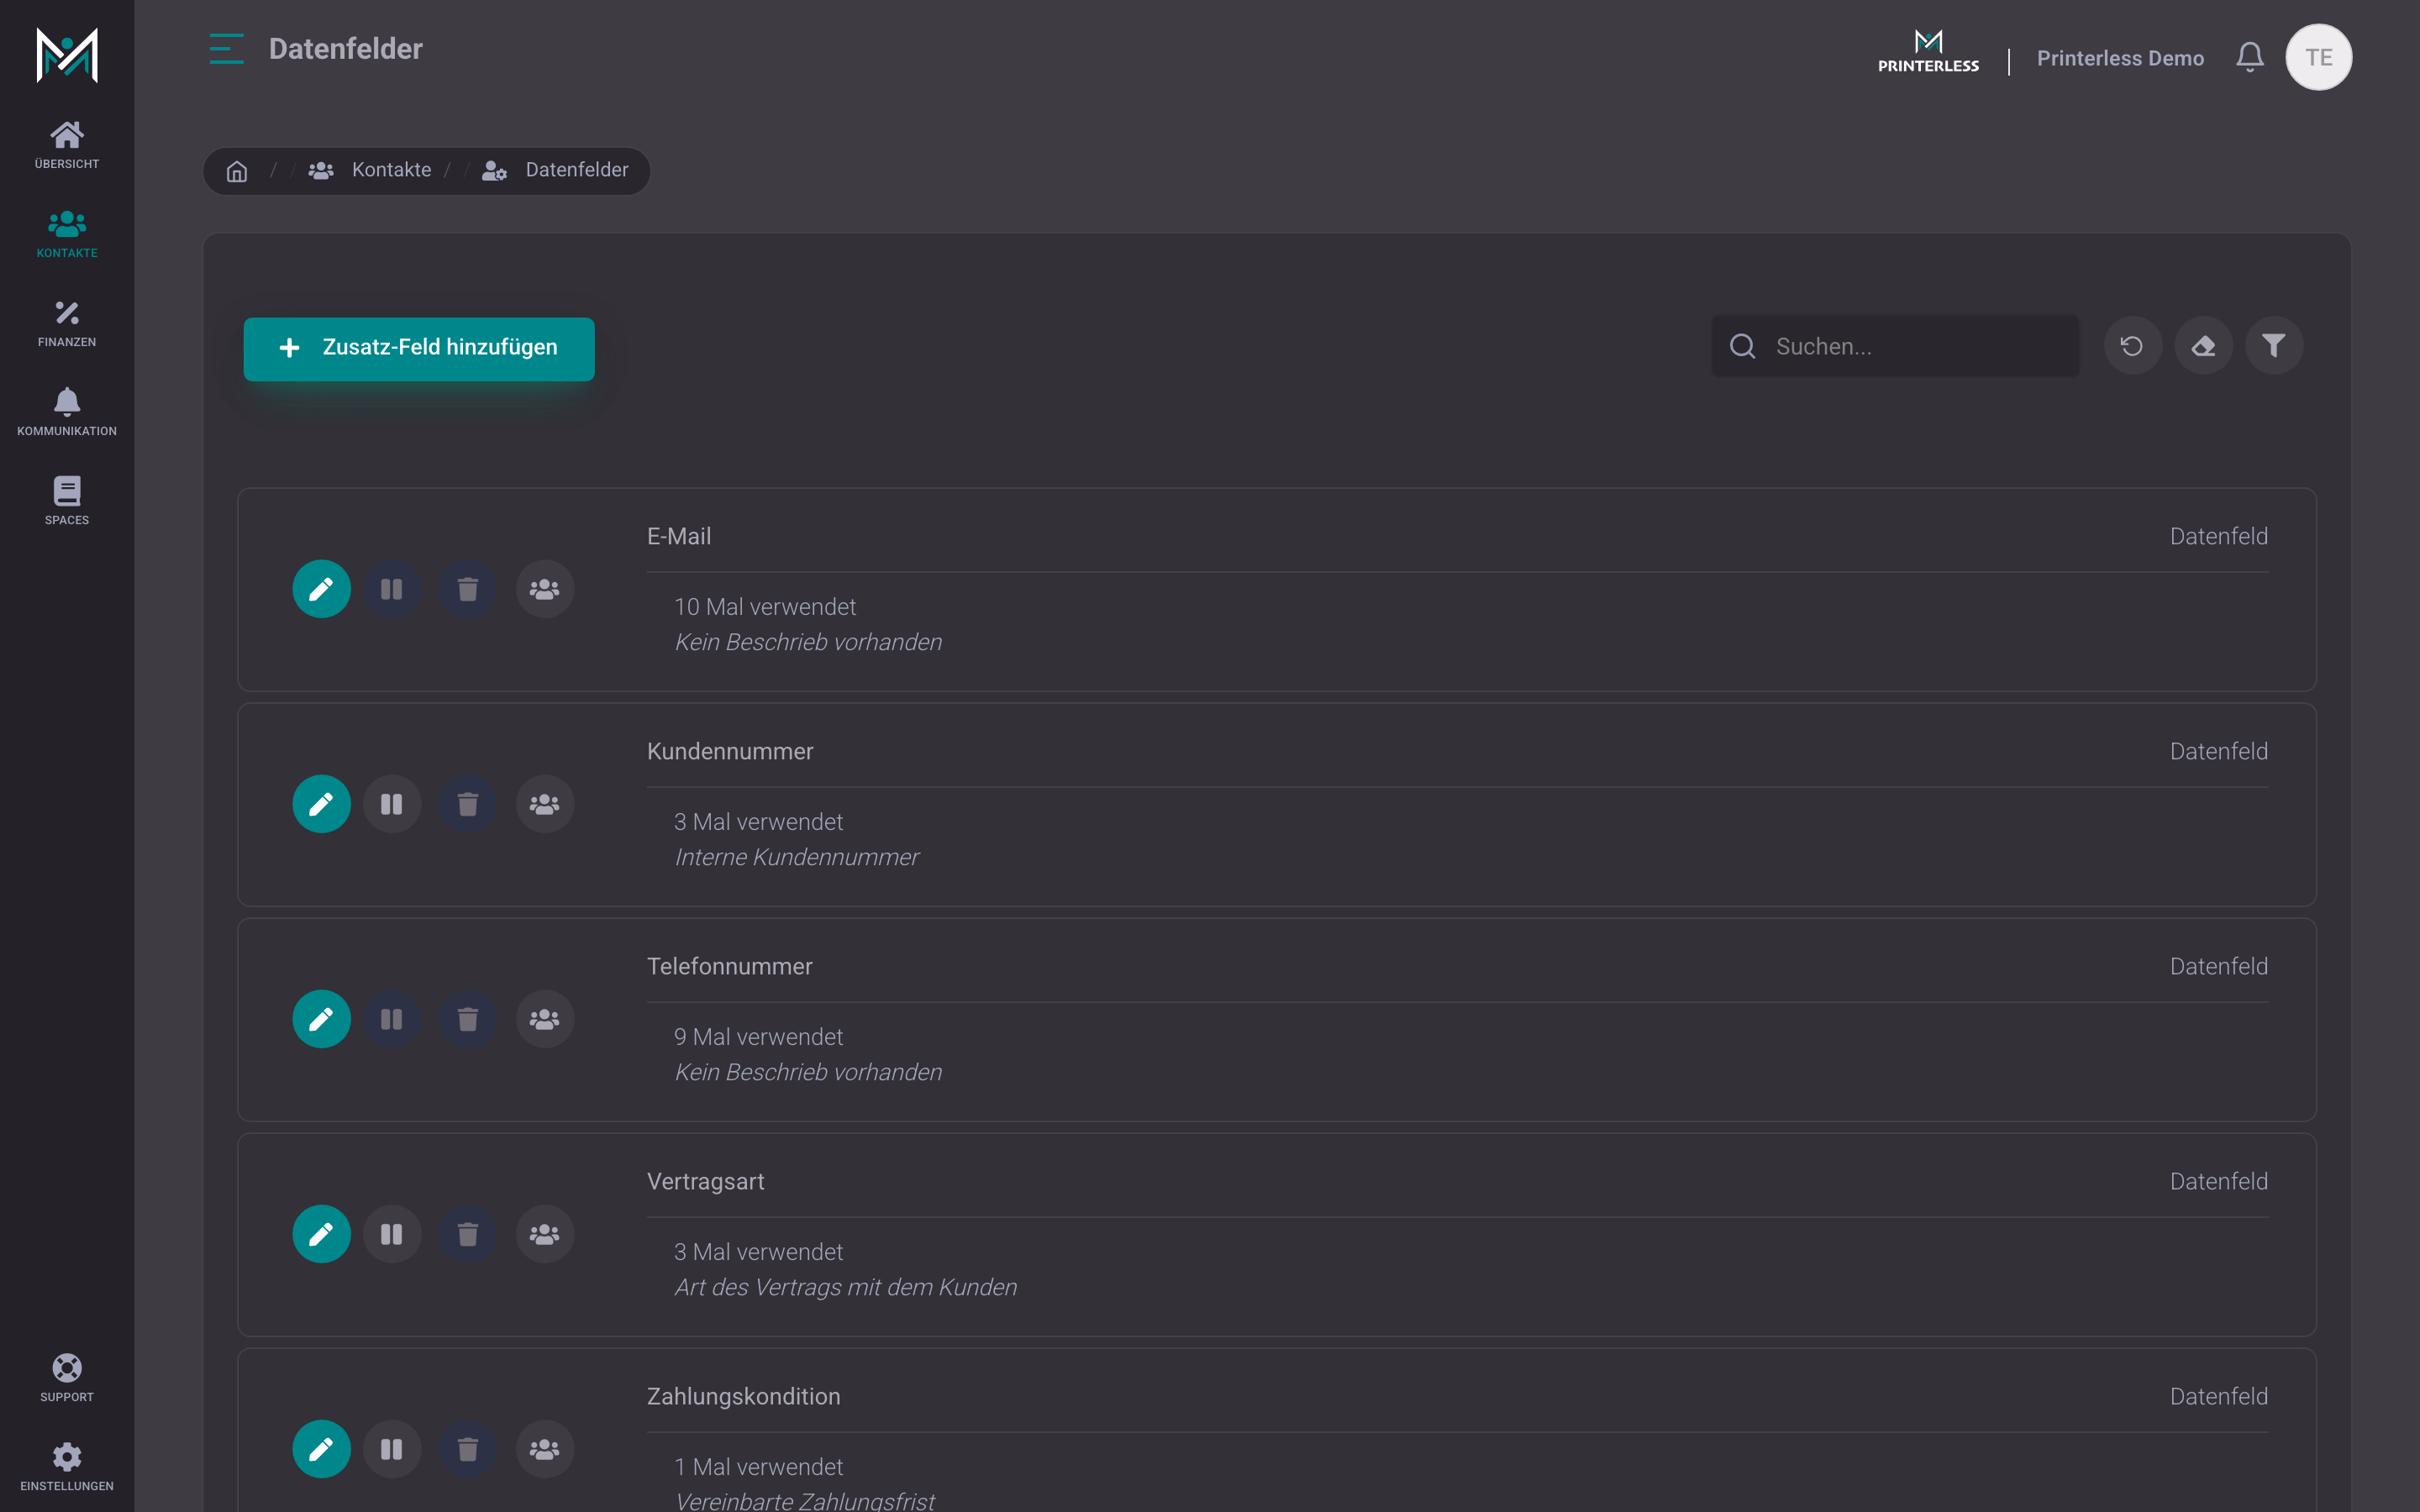Pause the E-Mail data field
Viewport: 2420px width, 1512px height.
coord(392,589)
